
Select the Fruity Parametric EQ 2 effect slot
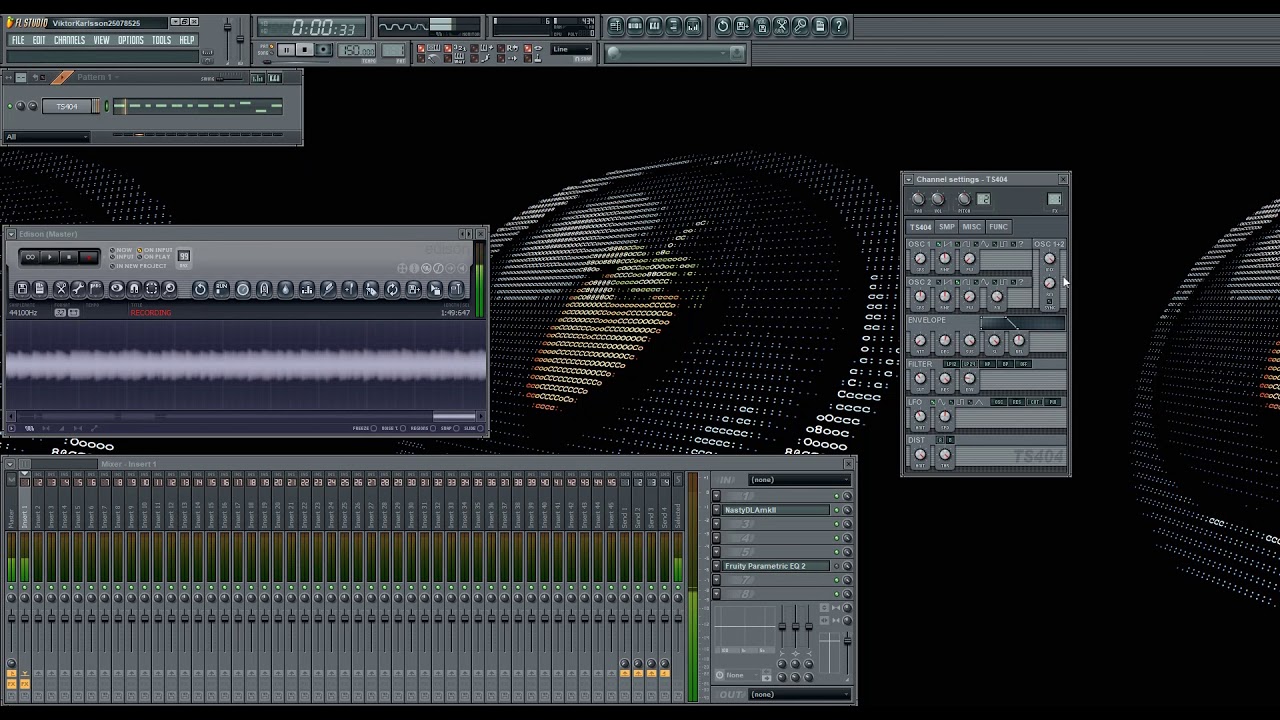tap(776, 566)
